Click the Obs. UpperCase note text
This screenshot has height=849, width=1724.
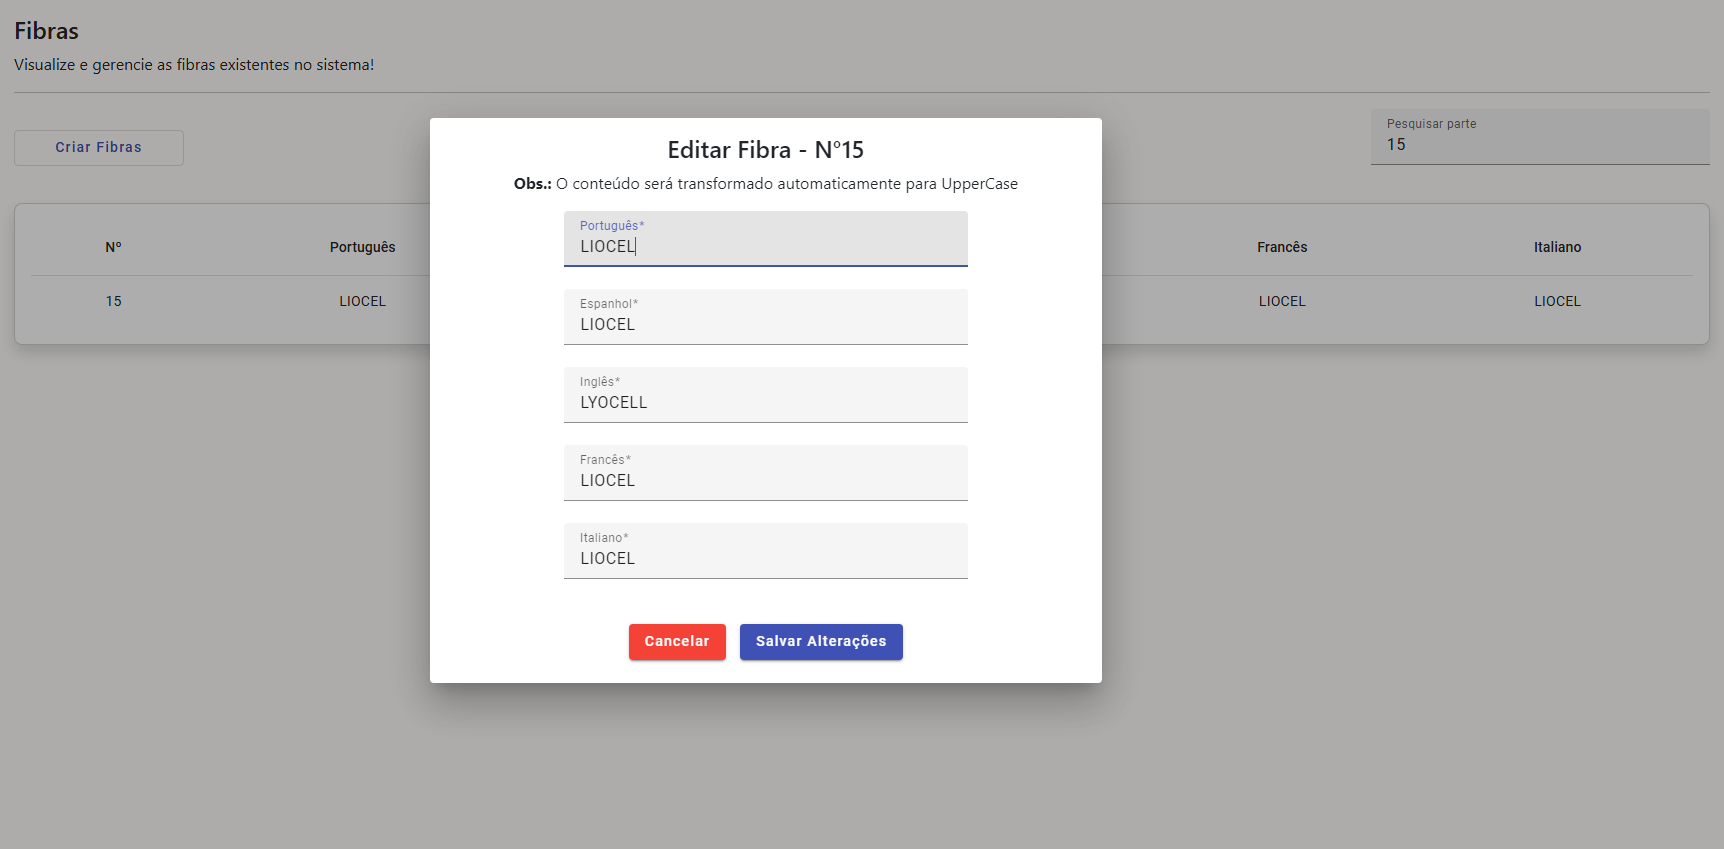(765, 184)
